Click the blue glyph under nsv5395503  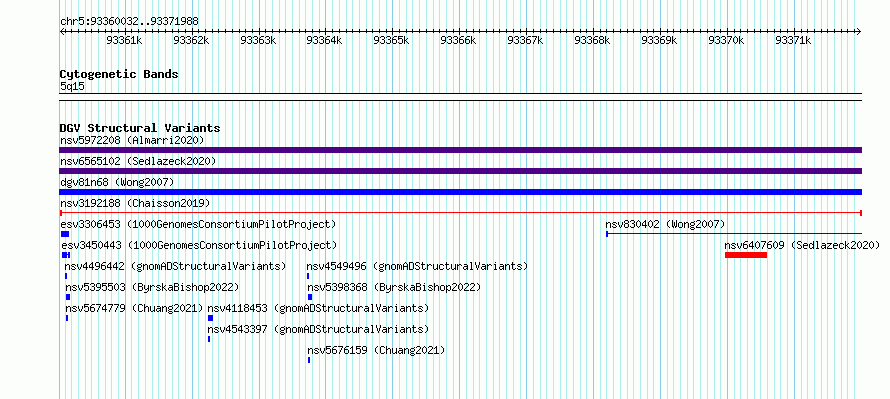pyautogui.click(x=68, y=297)
